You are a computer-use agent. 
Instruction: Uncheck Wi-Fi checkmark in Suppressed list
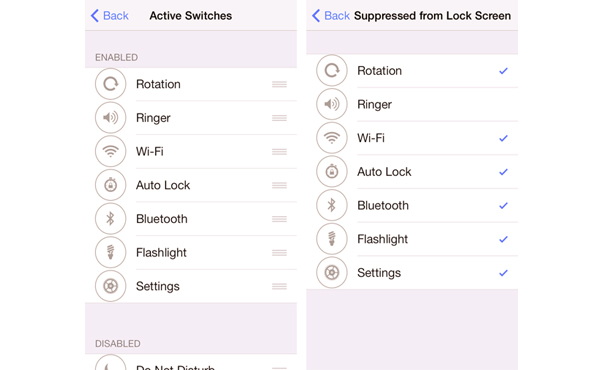(x=503, y=138)
